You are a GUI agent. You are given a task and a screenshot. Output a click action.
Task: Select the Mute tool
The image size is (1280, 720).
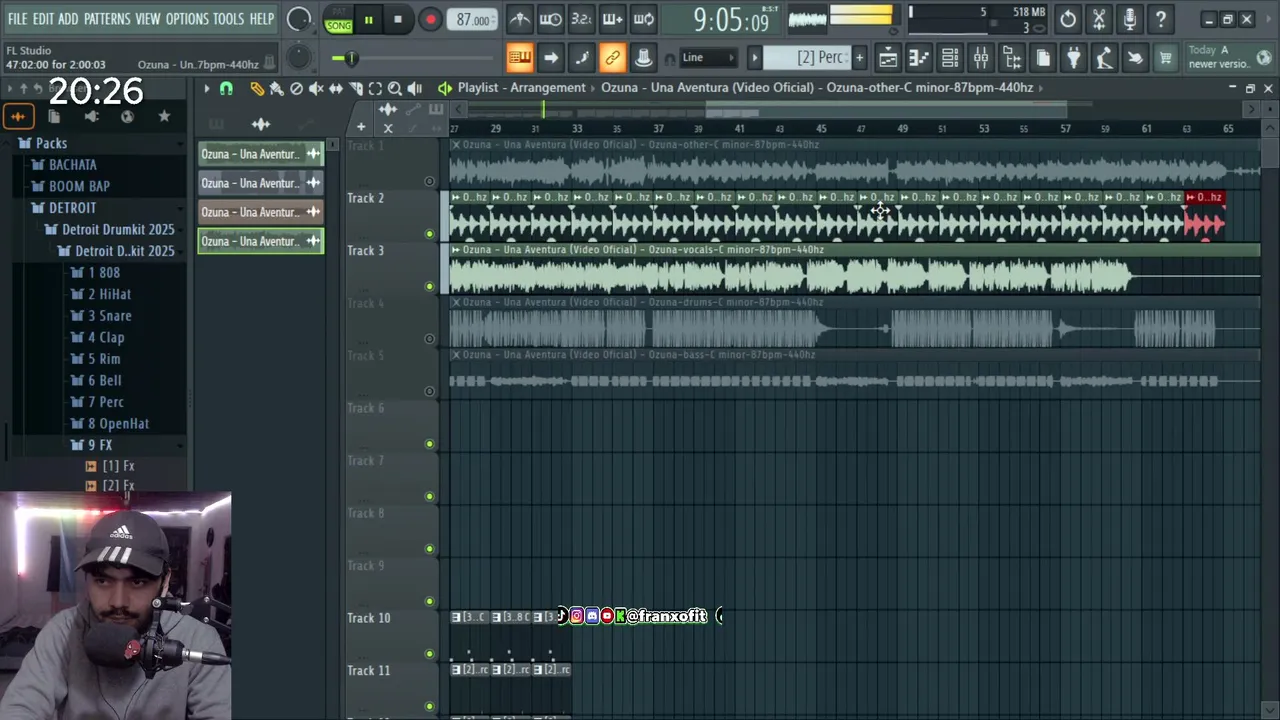pos(316,88)
